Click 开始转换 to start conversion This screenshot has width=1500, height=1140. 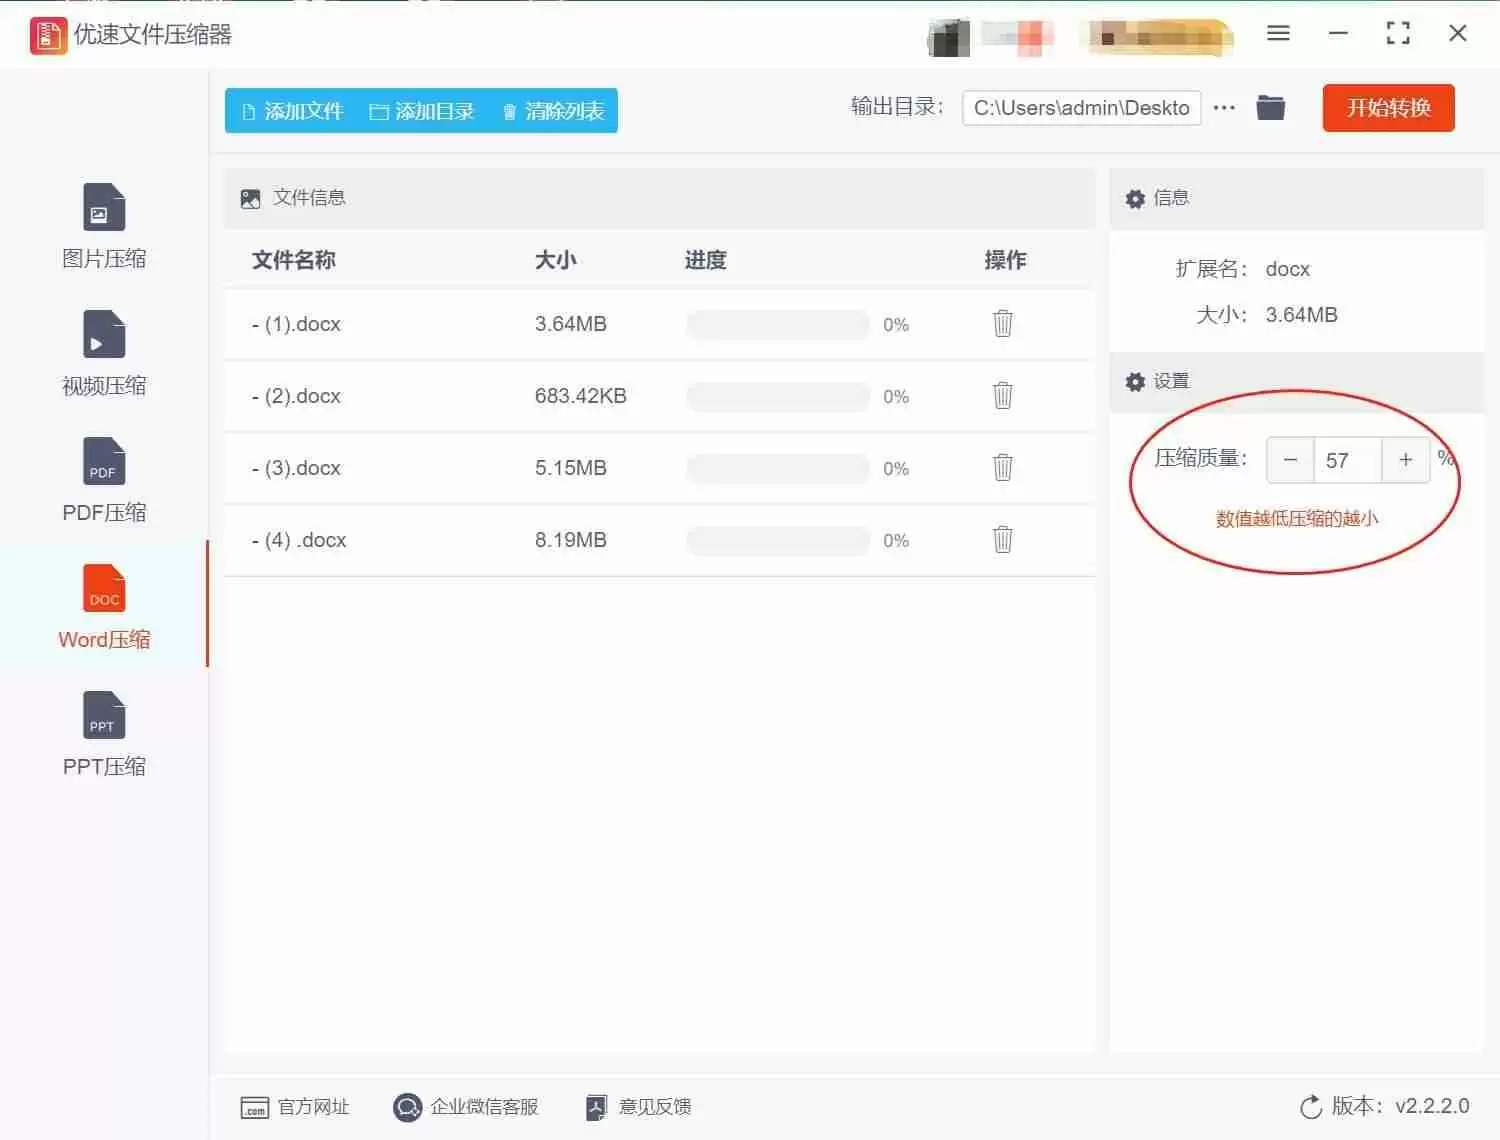(x=1388, y=108)
